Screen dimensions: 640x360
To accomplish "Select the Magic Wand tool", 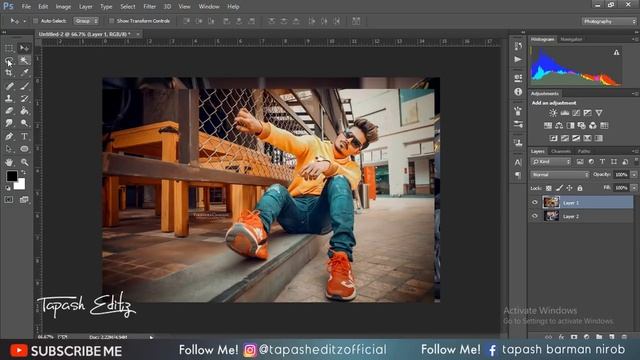I will point(24,61).
